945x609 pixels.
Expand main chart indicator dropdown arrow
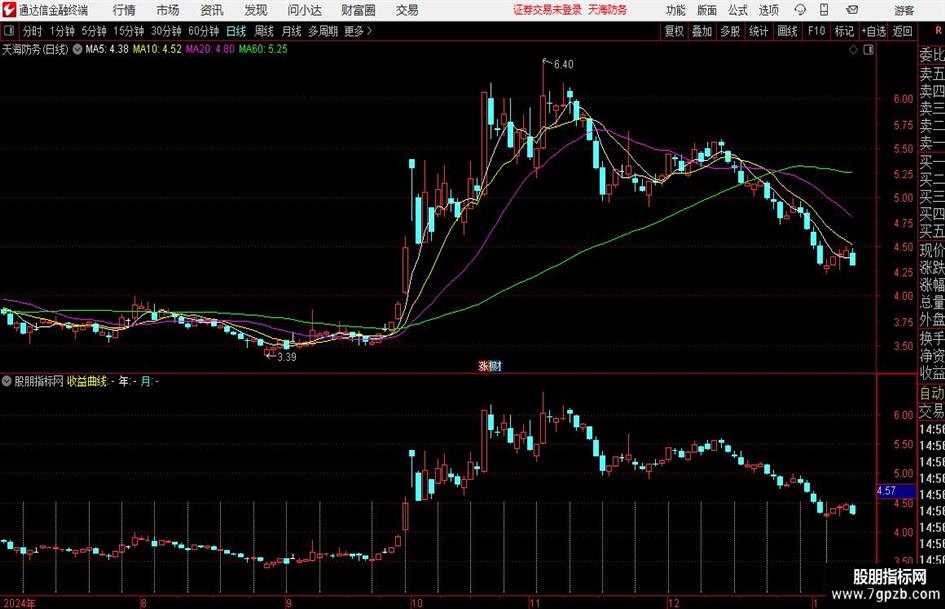(x=77, y=49)
